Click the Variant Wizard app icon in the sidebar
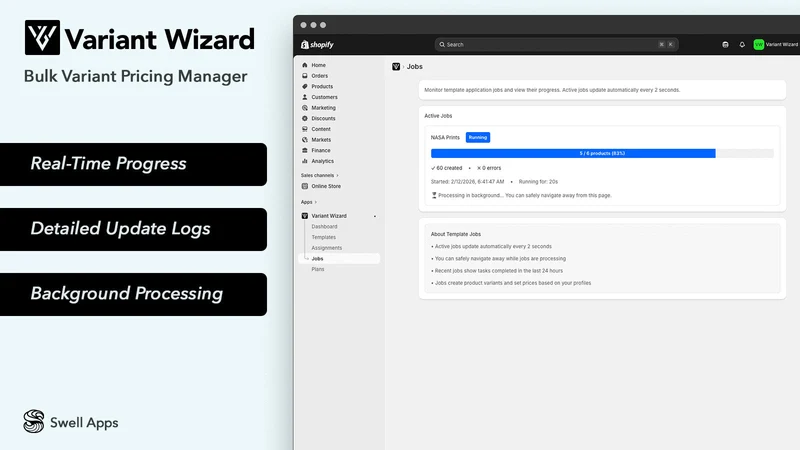This screenshot has height=450, width=800. point(305,216)
